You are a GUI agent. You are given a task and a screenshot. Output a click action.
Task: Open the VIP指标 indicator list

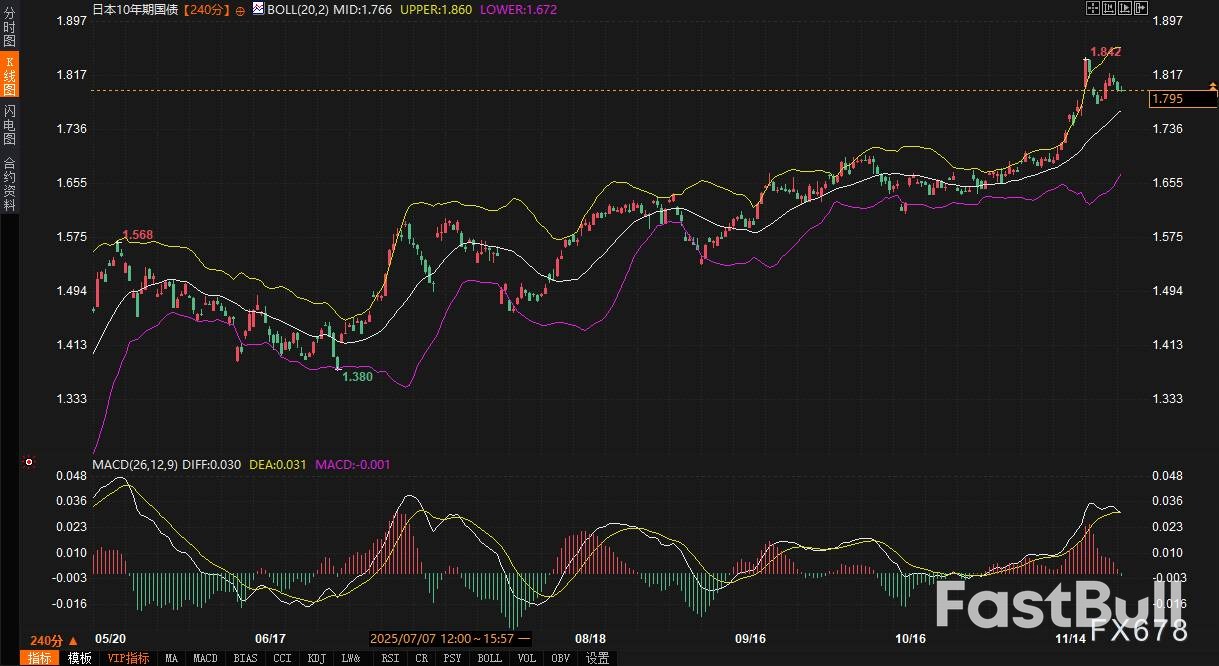[x=128, y=658]
